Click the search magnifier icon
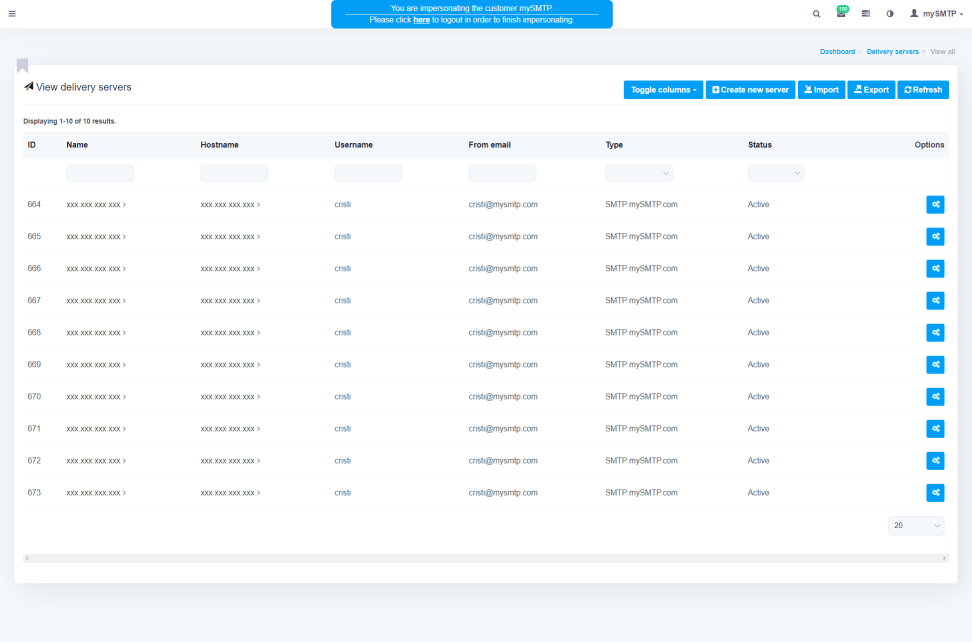The image size is (972, 642). pos(816,14)
